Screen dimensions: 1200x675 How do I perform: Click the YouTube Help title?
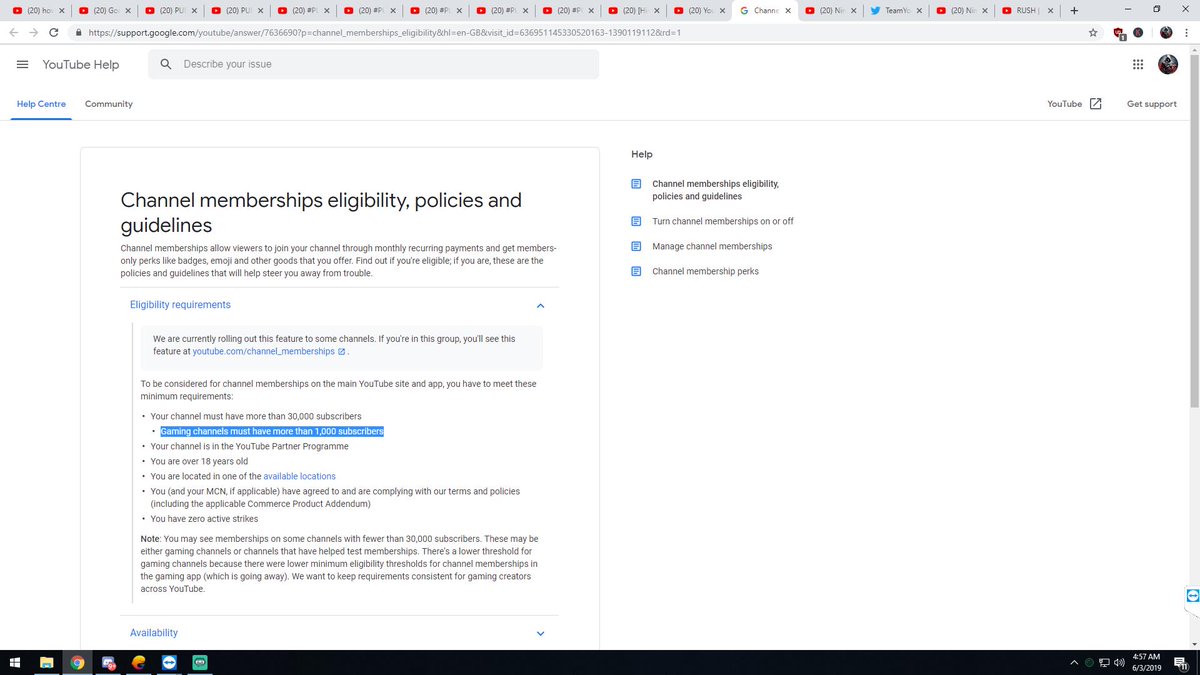coord(80,64)
